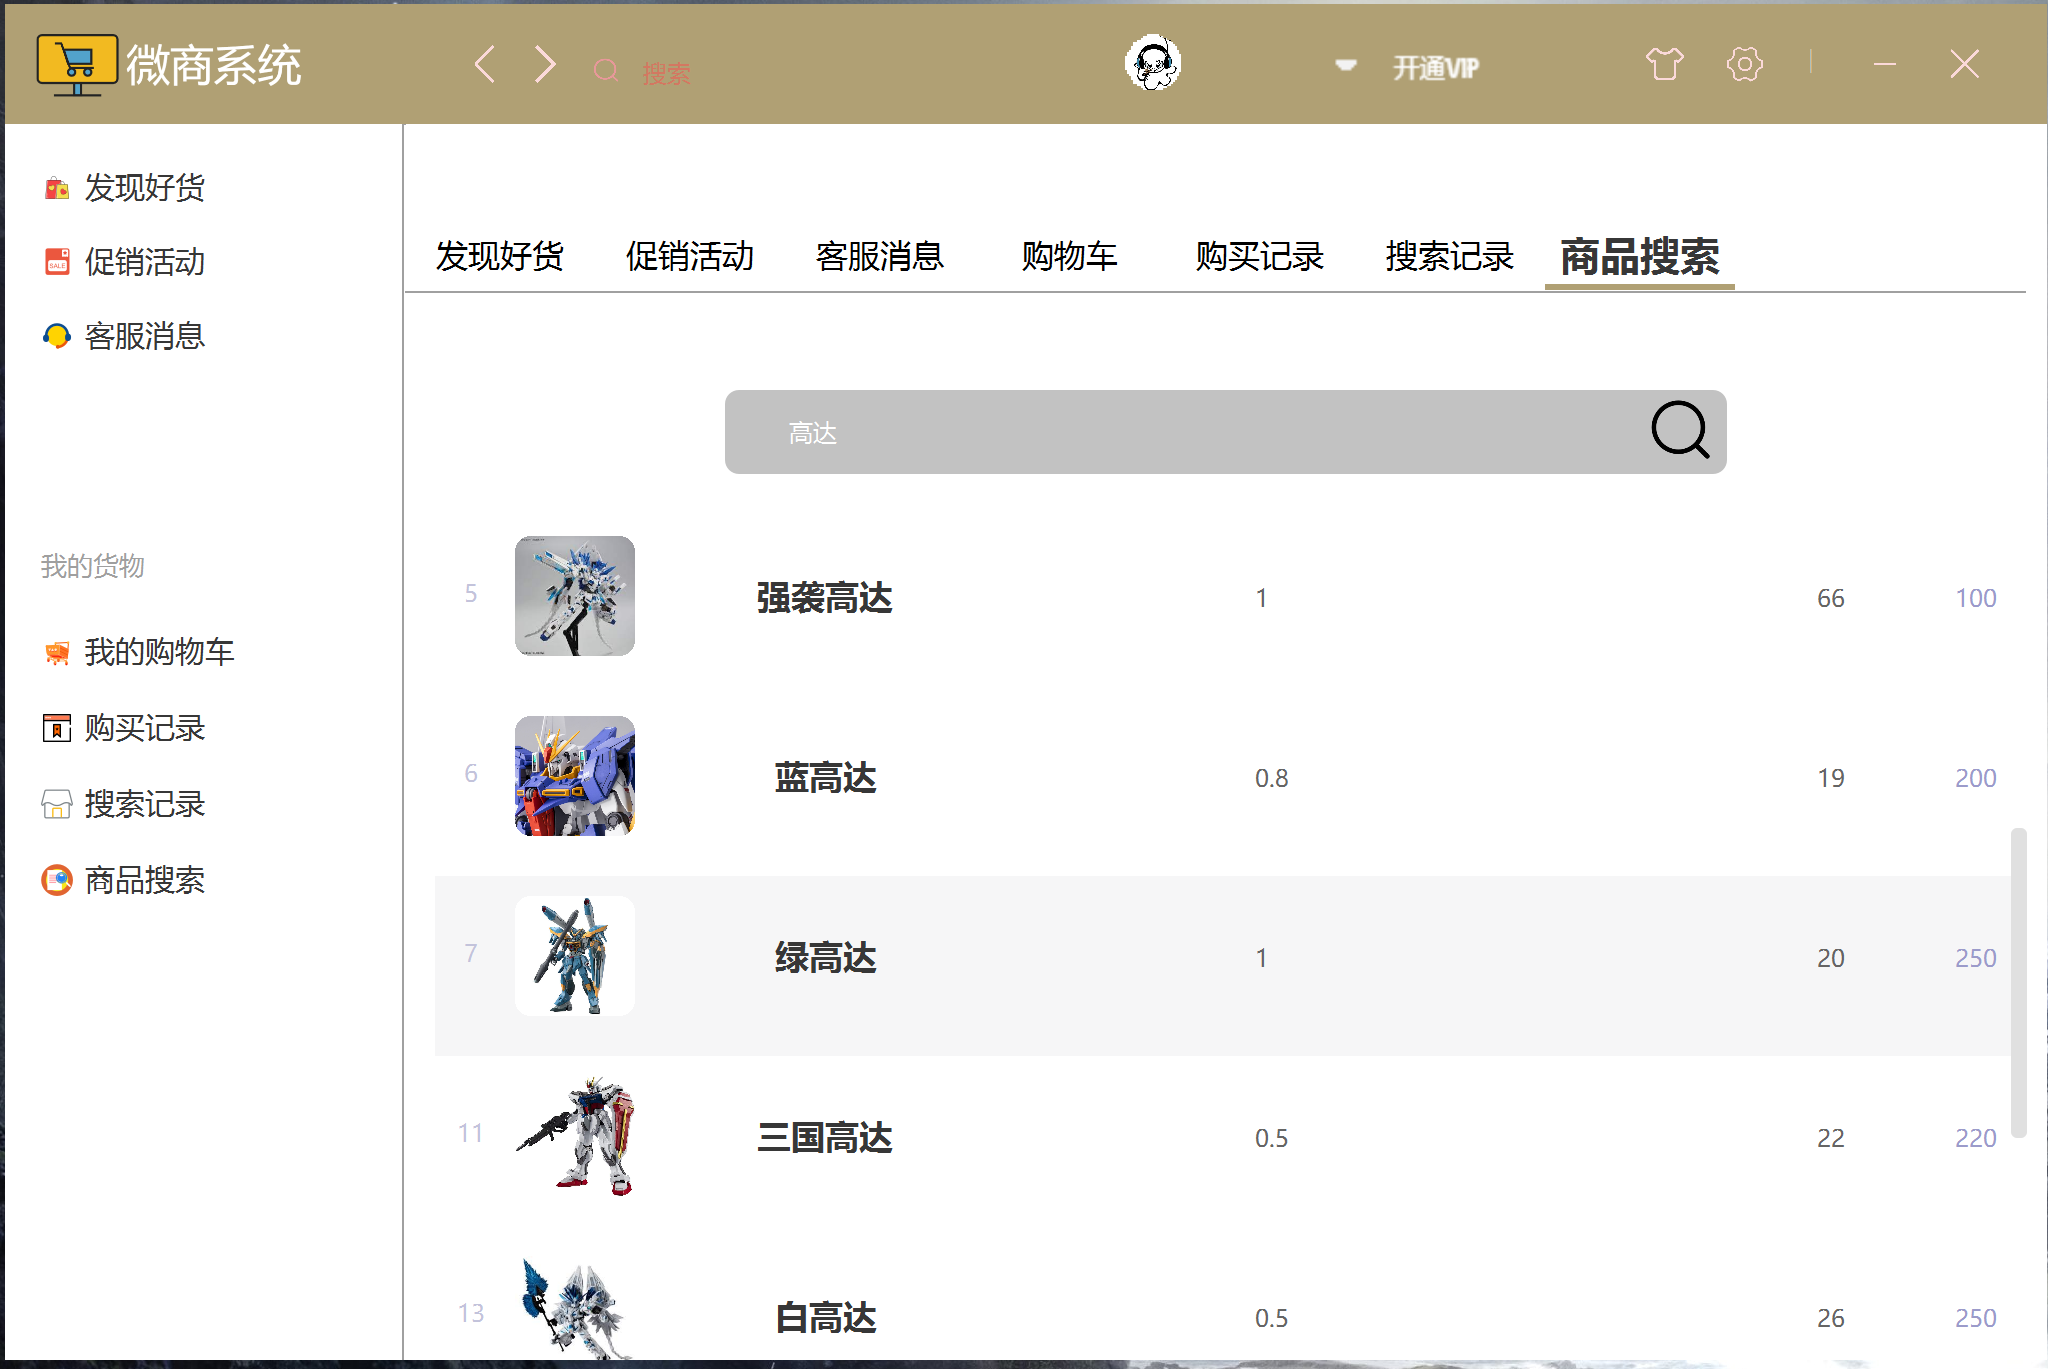The width and height of the screenshot is (2048, 1369).
Task: Open the clothing/skin icon in title bar
Action: tap(1663, 63)
